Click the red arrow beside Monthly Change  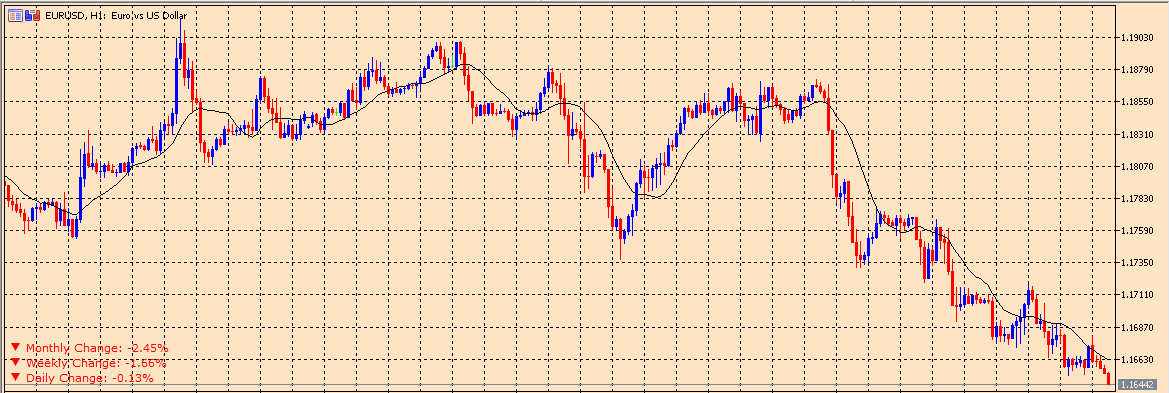[x=16, y=348]
